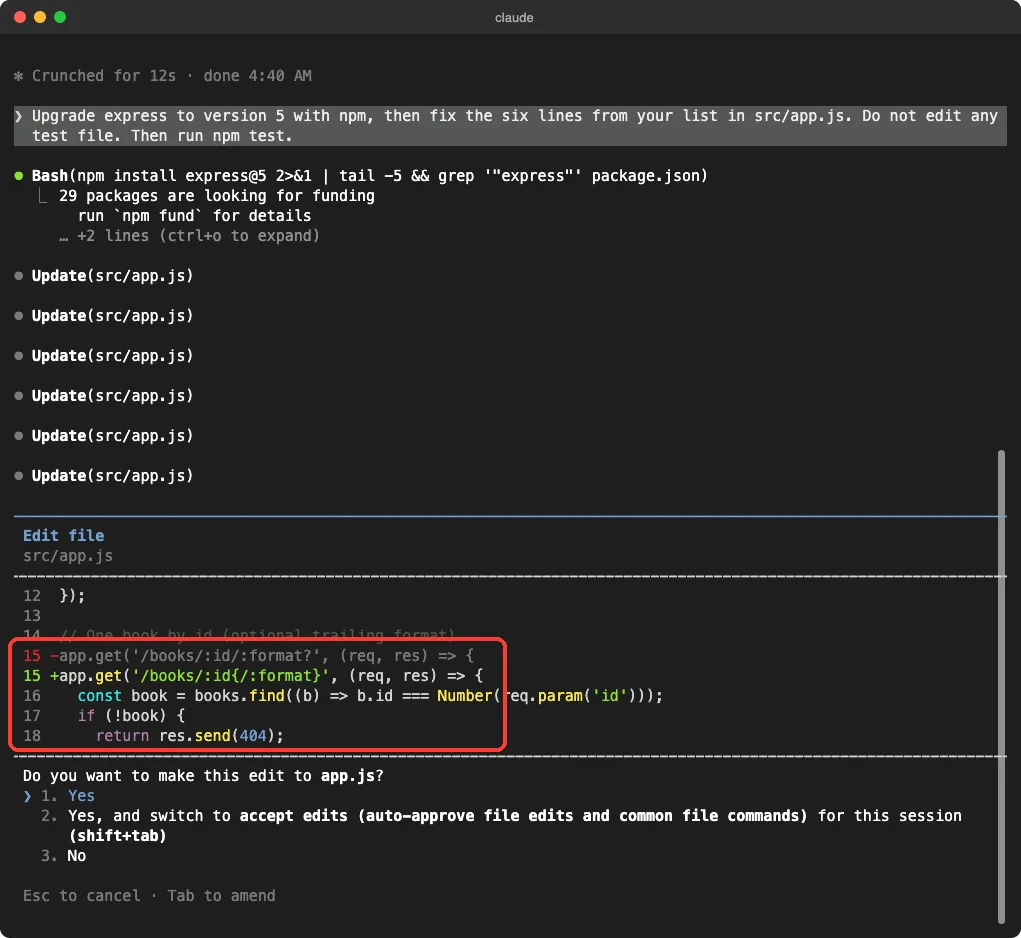The image size is (1021, 938).
Task: Click the 'Edit file' heading
Action: (63, 535)
